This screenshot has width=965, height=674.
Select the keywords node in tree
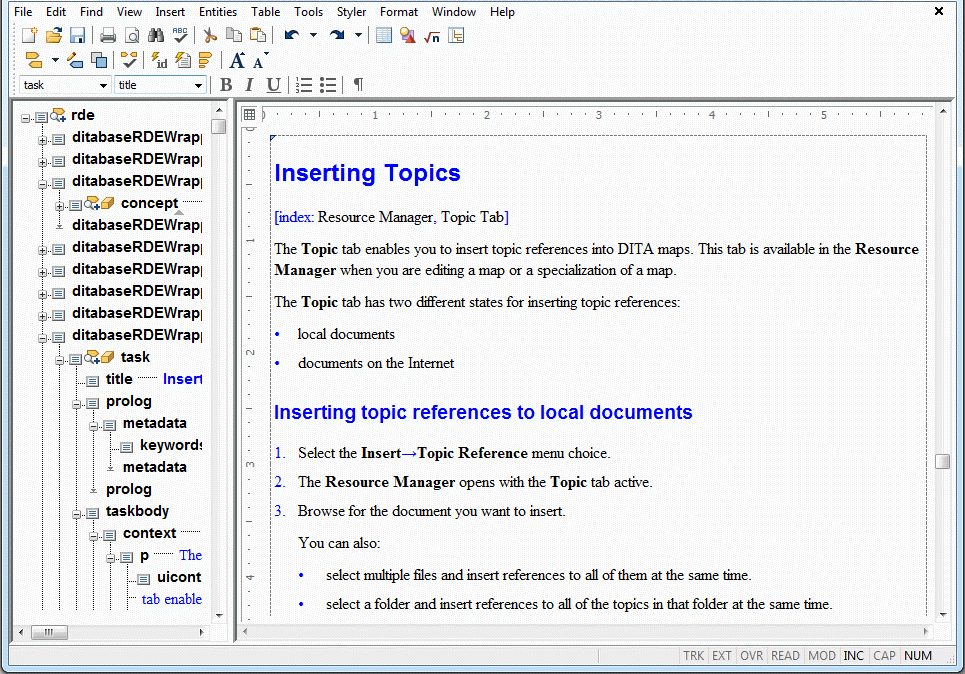(170, 445)
